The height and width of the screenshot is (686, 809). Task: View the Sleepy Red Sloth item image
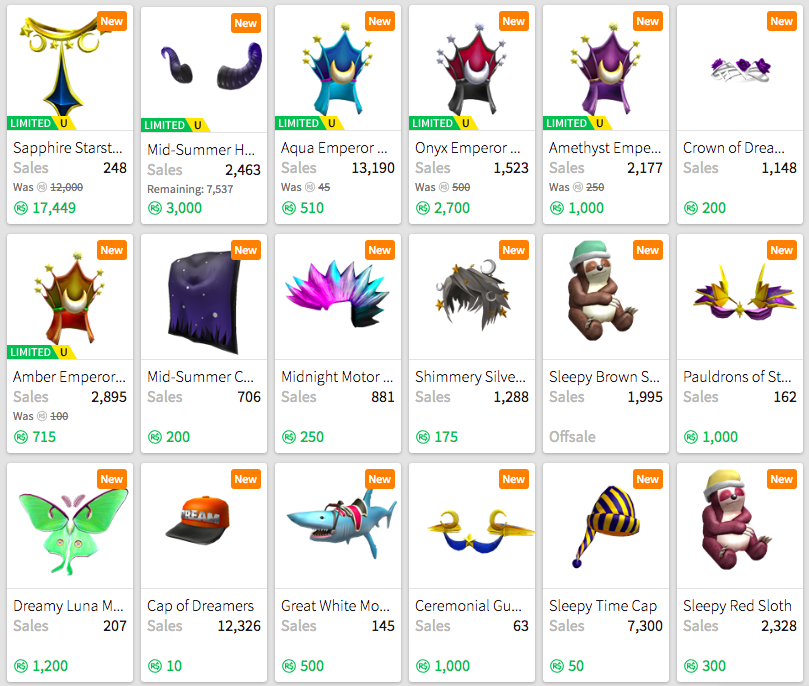tap(739, 525)
